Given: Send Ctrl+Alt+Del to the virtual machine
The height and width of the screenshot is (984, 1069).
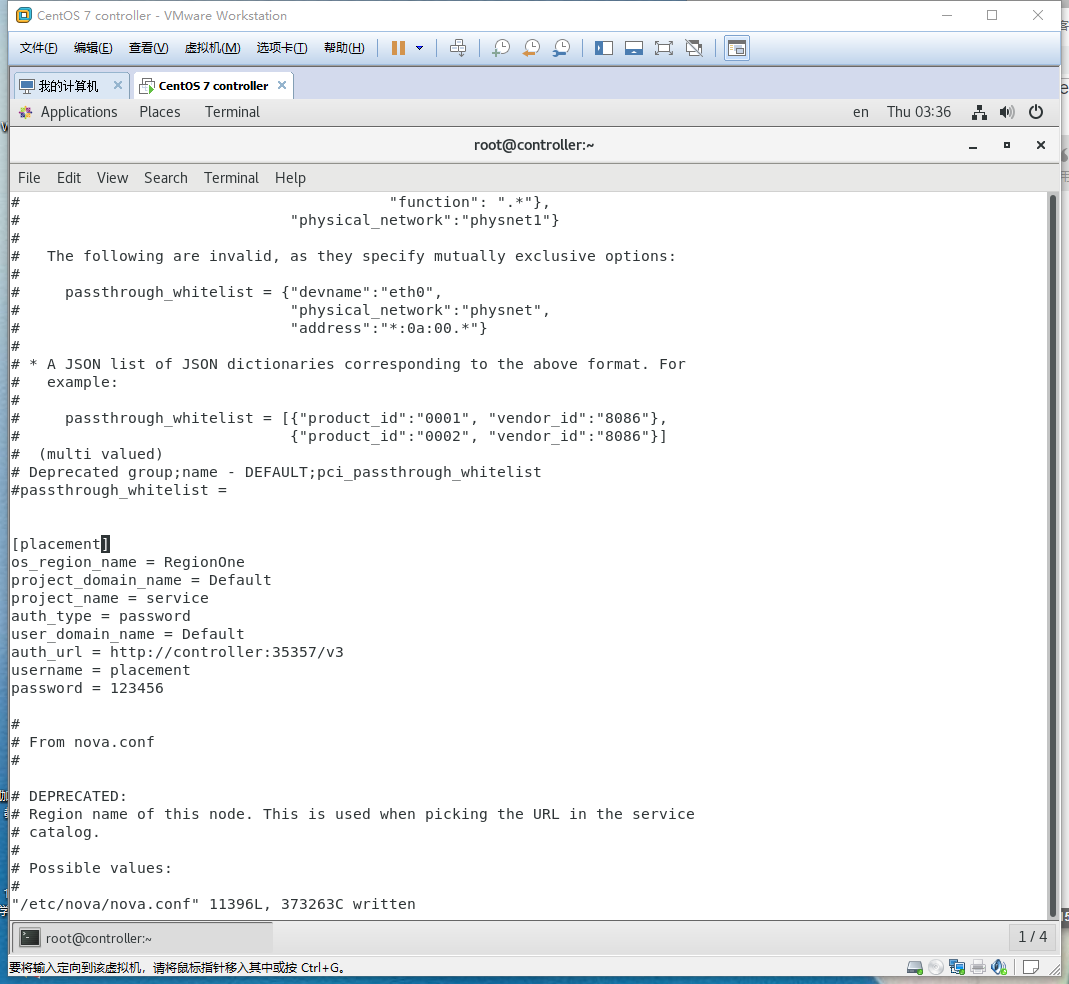Looking at the screenshot, I should 458,47.
